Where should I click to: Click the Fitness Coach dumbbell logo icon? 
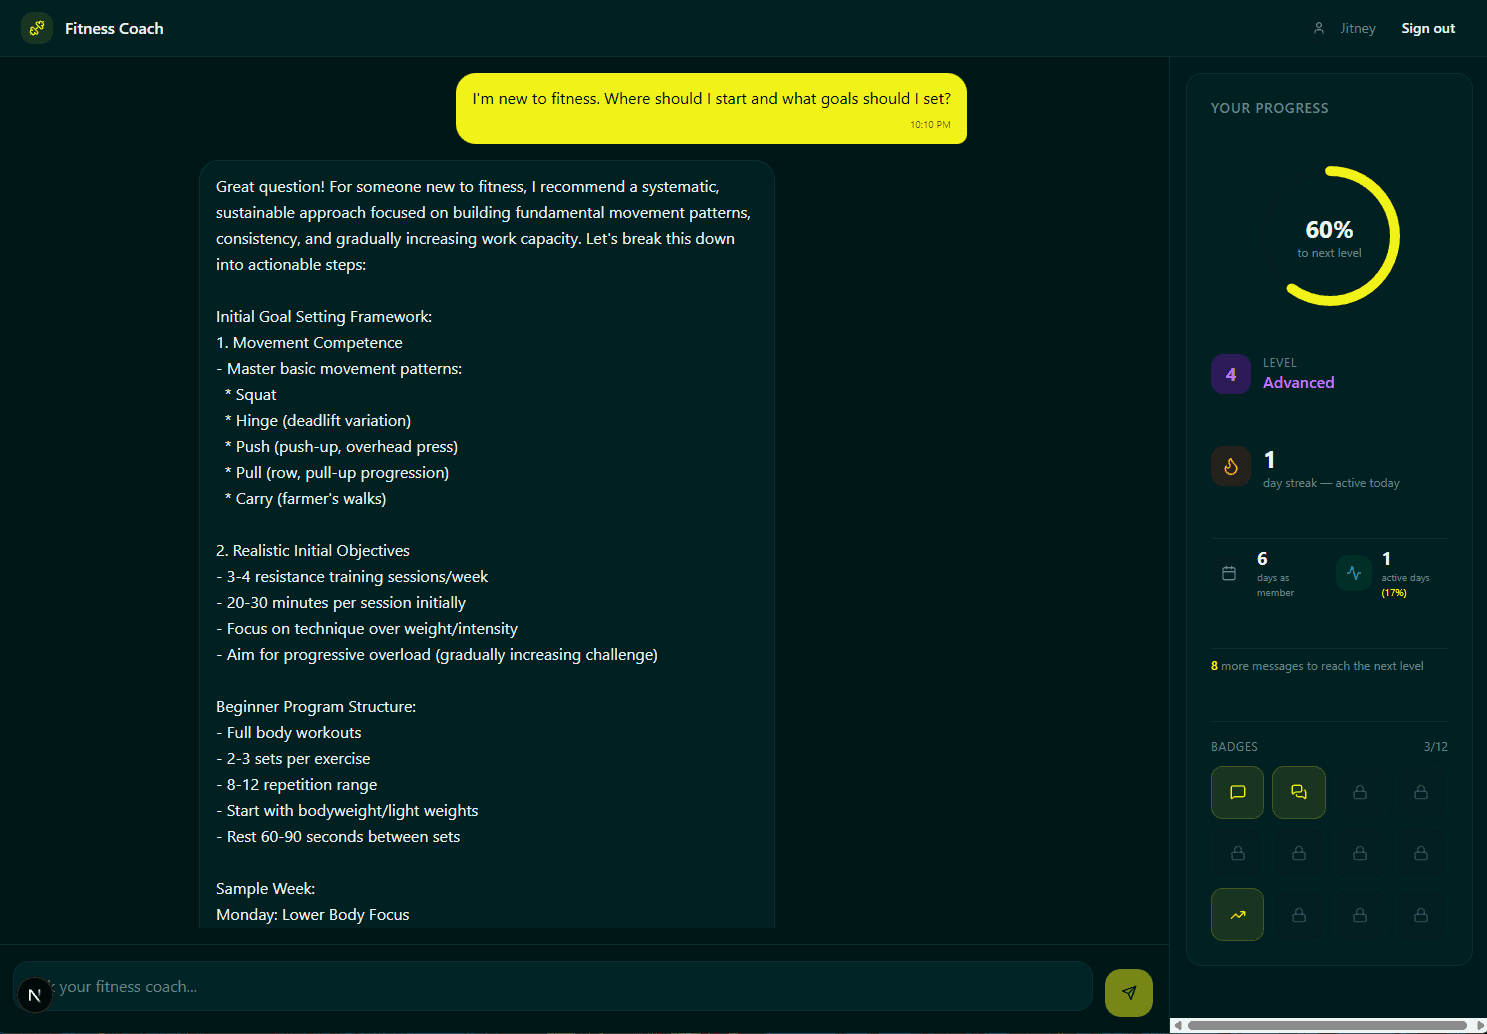(x=37, y=28)
